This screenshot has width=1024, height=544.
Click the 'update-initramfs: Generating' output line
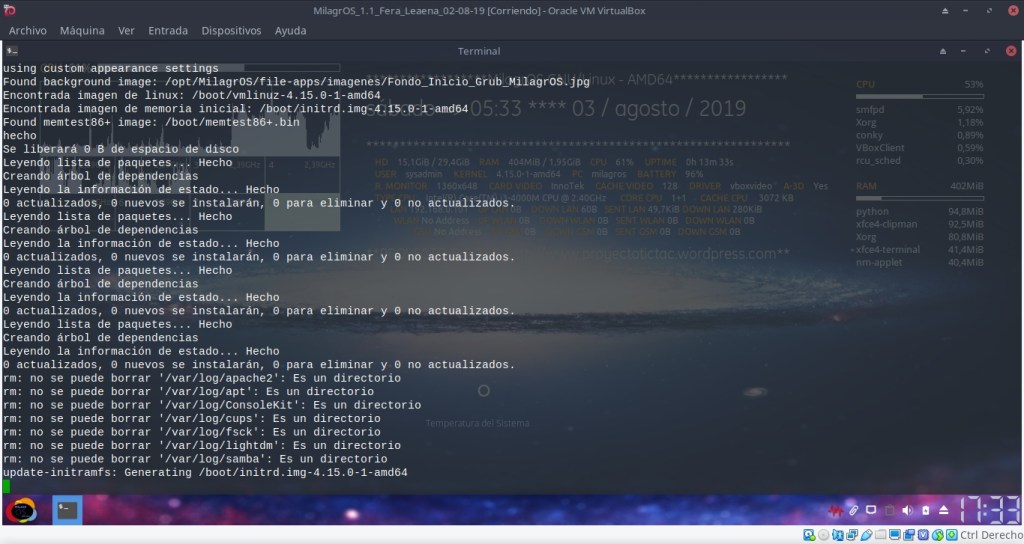tap(205, 472)
